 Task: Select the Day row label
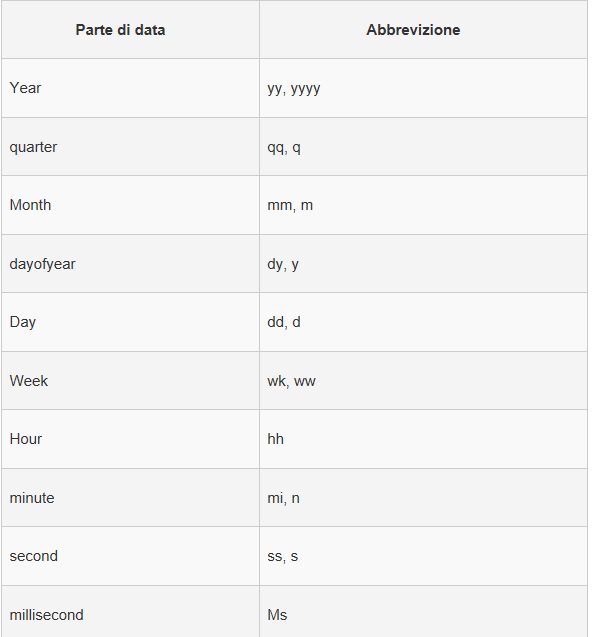pos(23,322)
